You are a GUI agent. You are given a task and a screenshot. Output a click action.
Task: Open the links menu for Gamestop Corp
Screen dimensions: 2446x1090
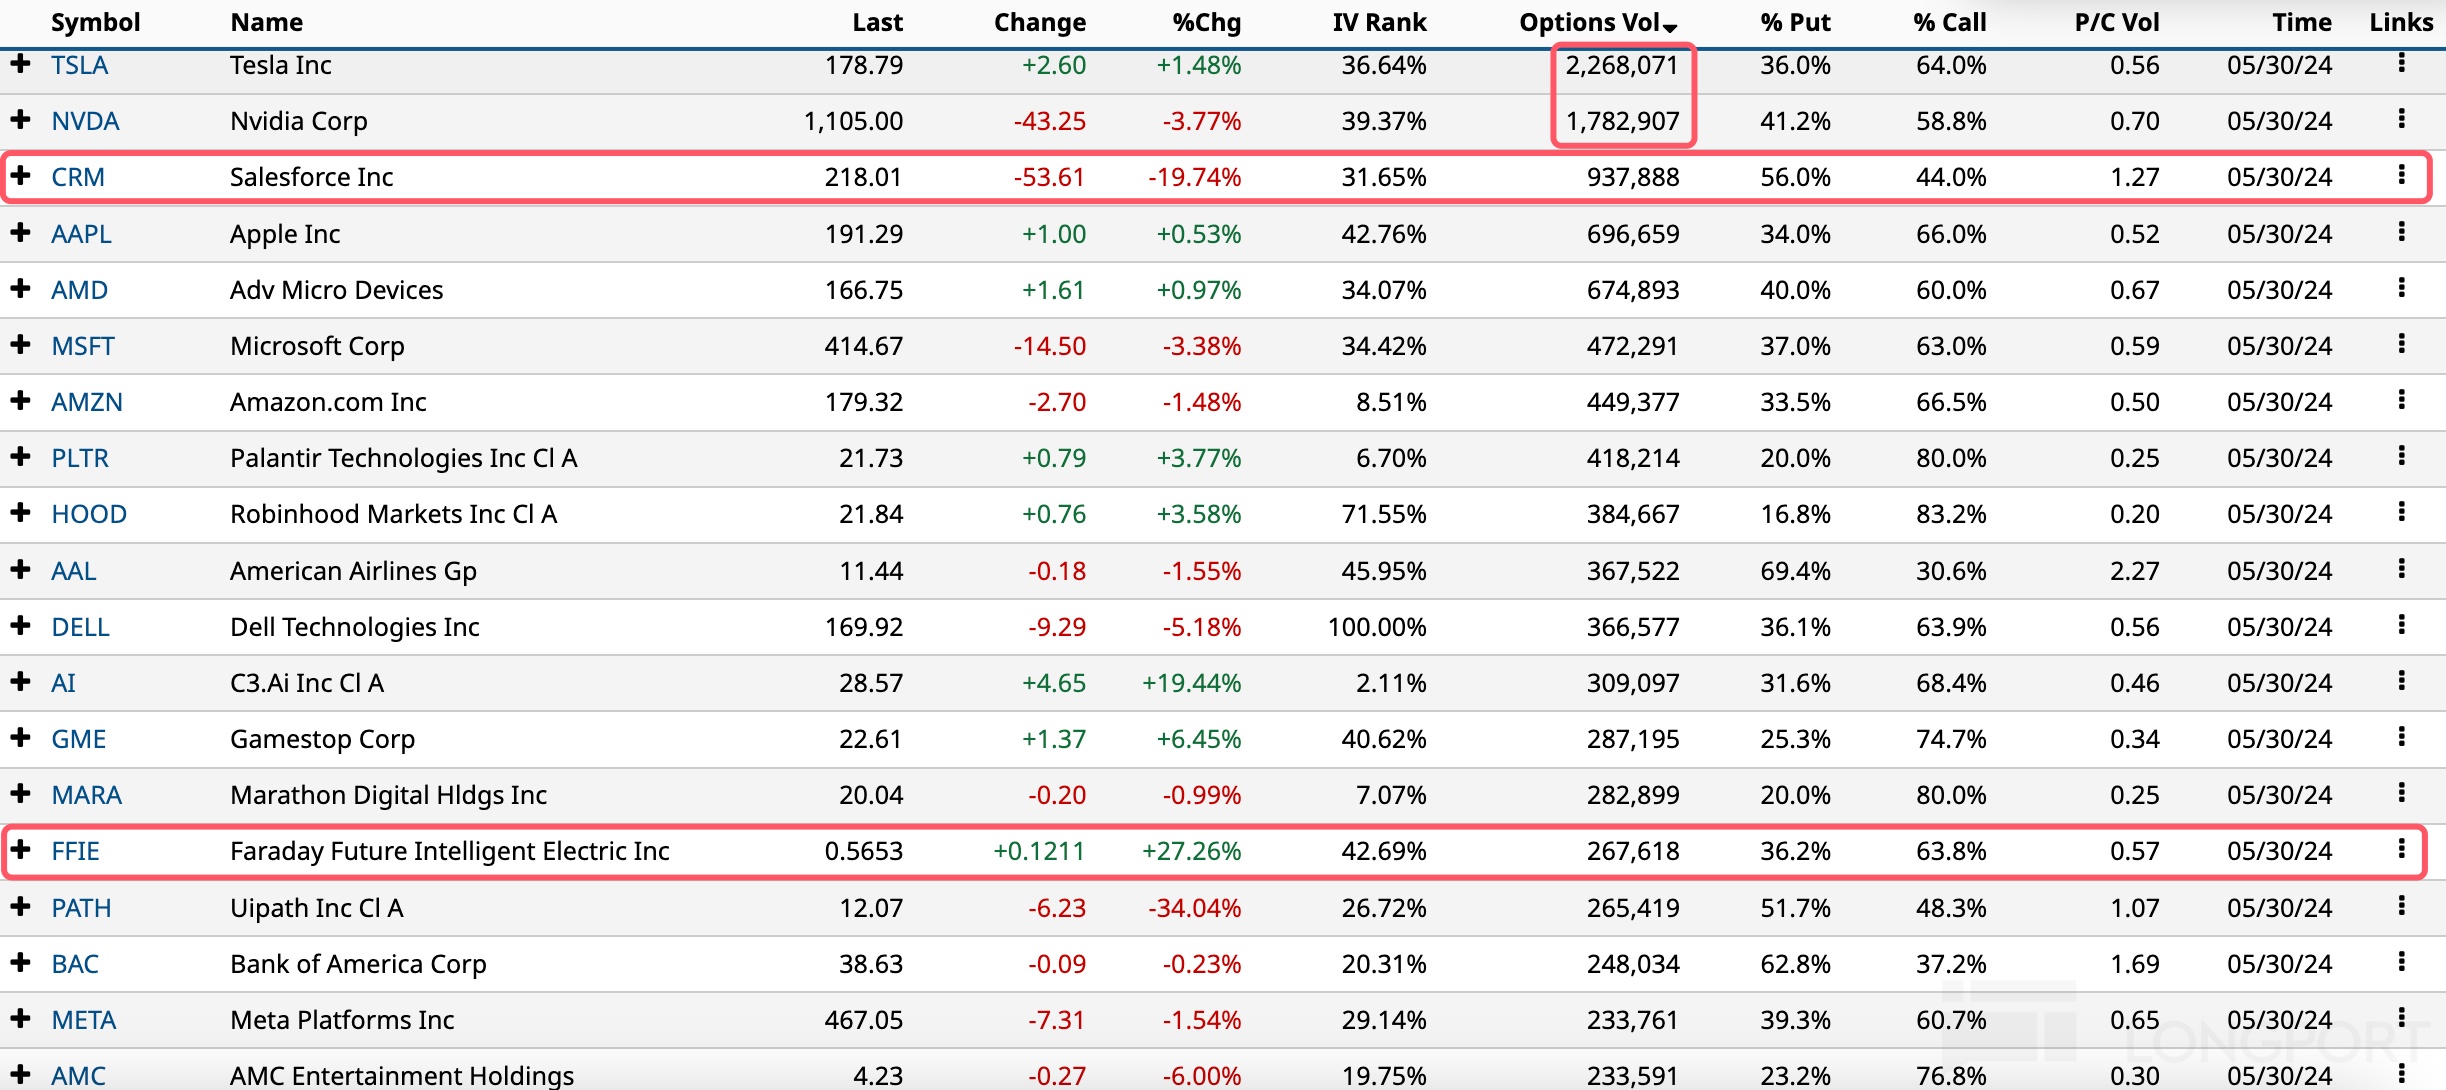coord(2401,737)
